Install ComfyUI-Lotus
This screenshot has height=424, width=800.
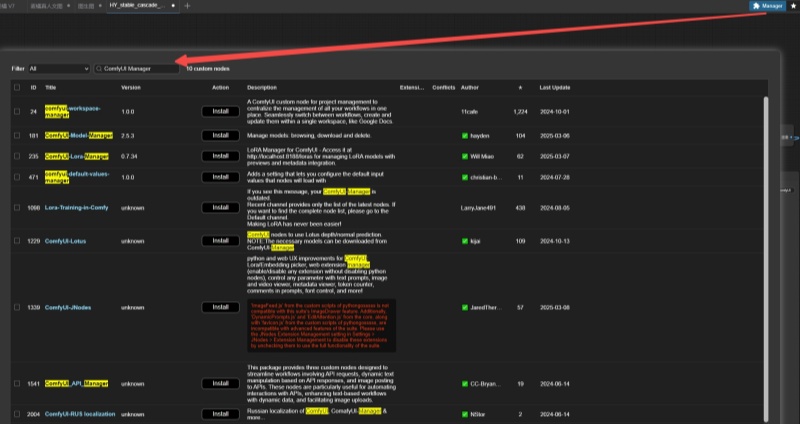220,240
